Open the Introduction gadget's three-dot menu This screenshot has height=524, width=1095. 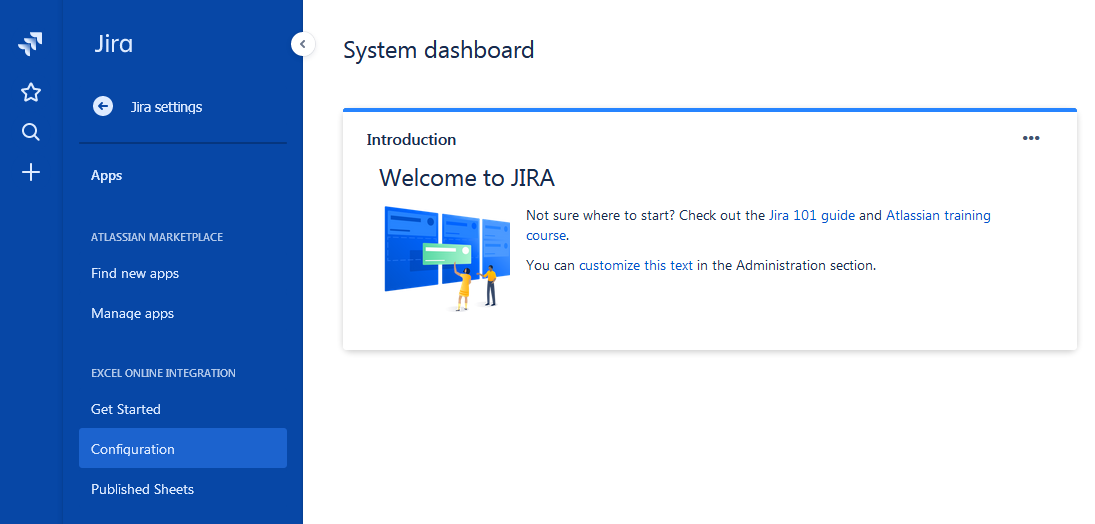1031,139
